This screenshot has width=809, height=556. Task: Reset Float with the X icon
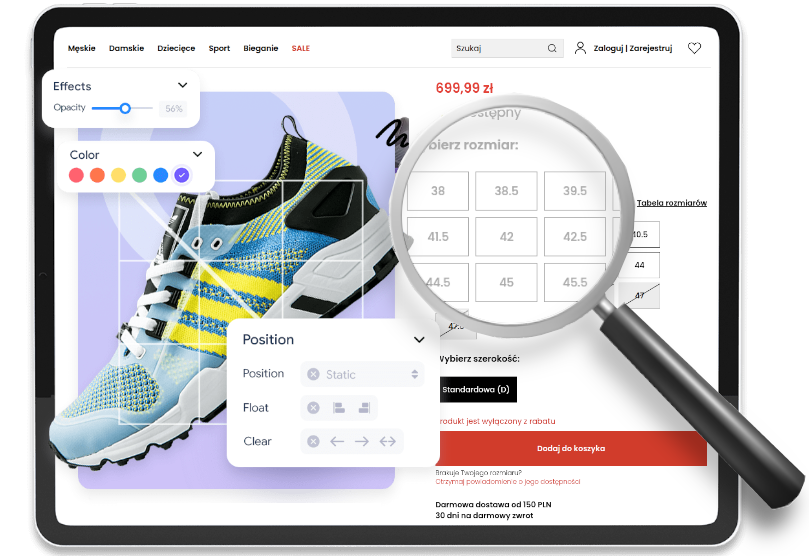point(313,408)
